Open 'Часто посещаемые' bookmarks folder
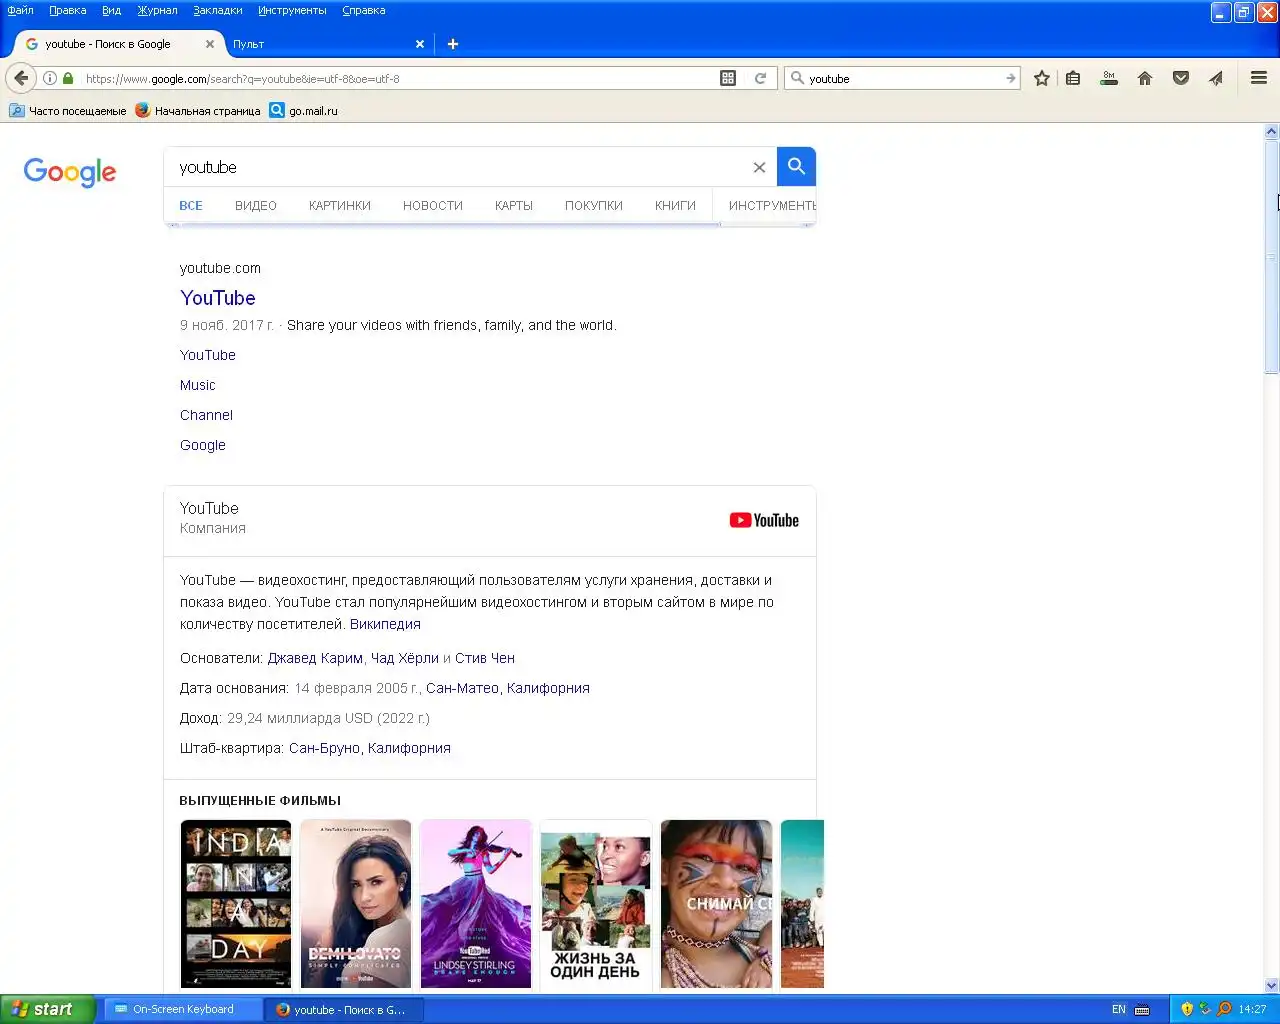 (x=67, y=111)
